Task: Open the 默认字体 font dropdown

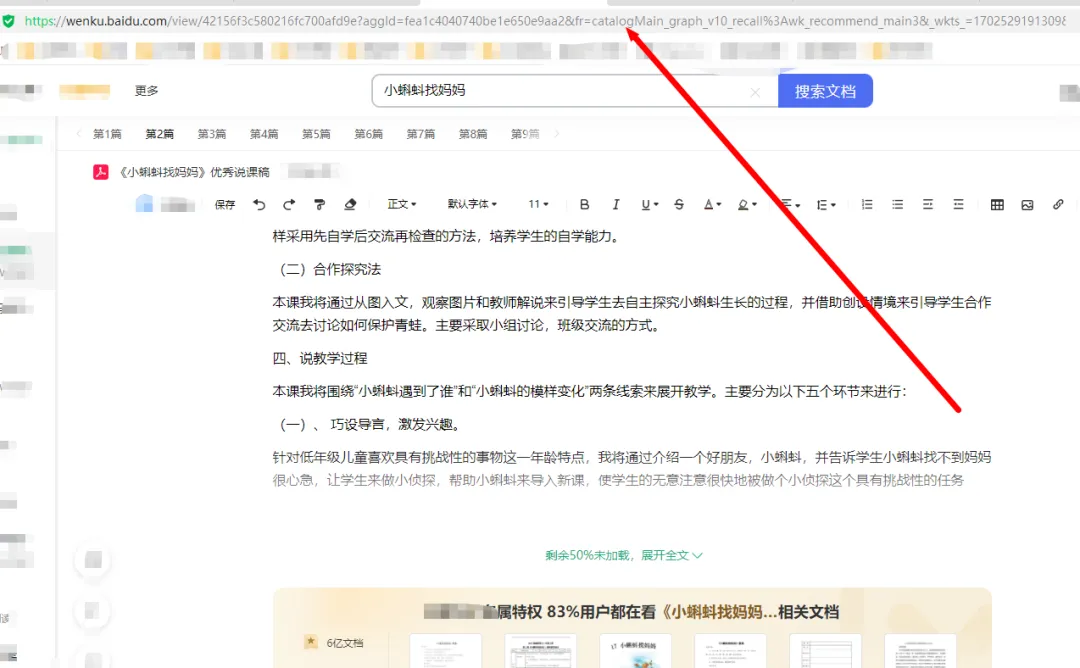Action: pos(472,204)
